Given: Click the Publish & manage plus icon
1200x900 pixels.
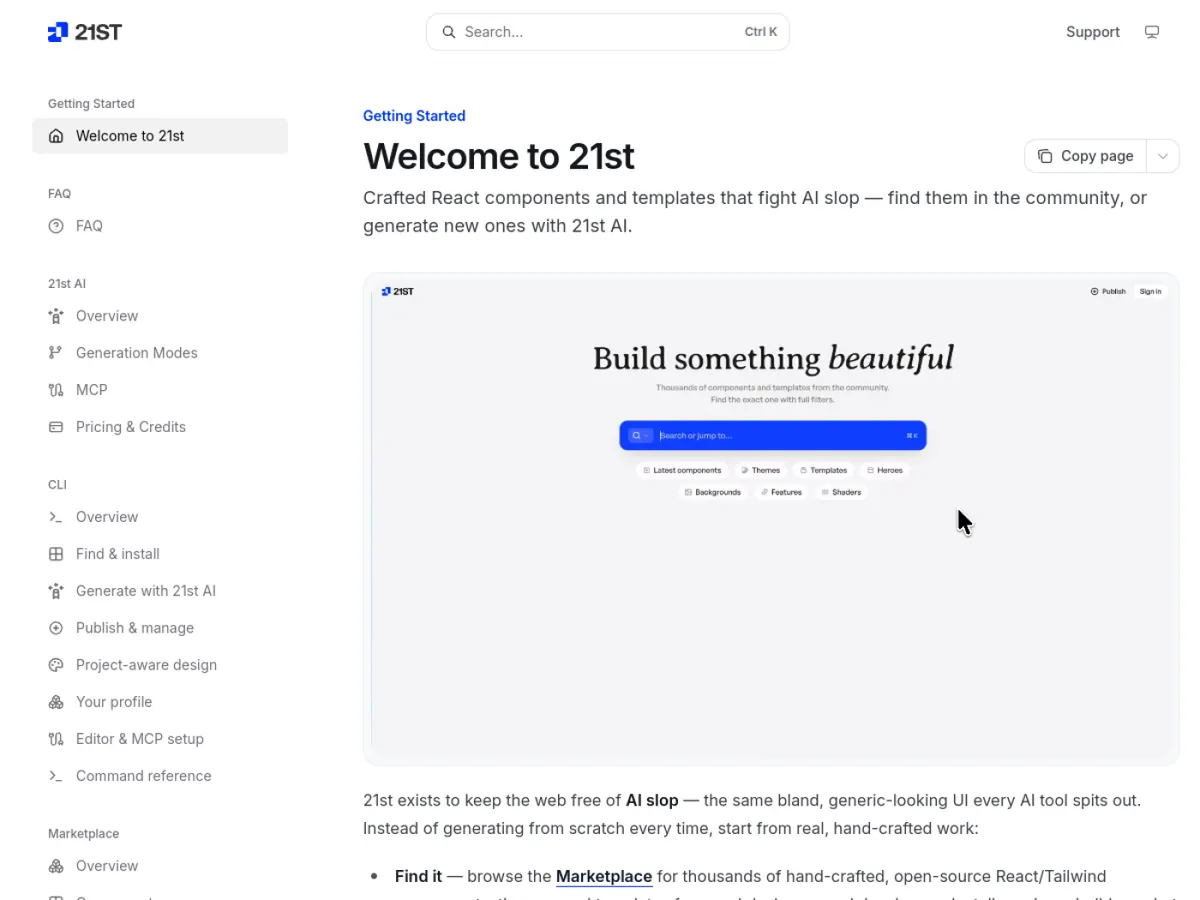Looking at the screenshot, I should 56,628.
